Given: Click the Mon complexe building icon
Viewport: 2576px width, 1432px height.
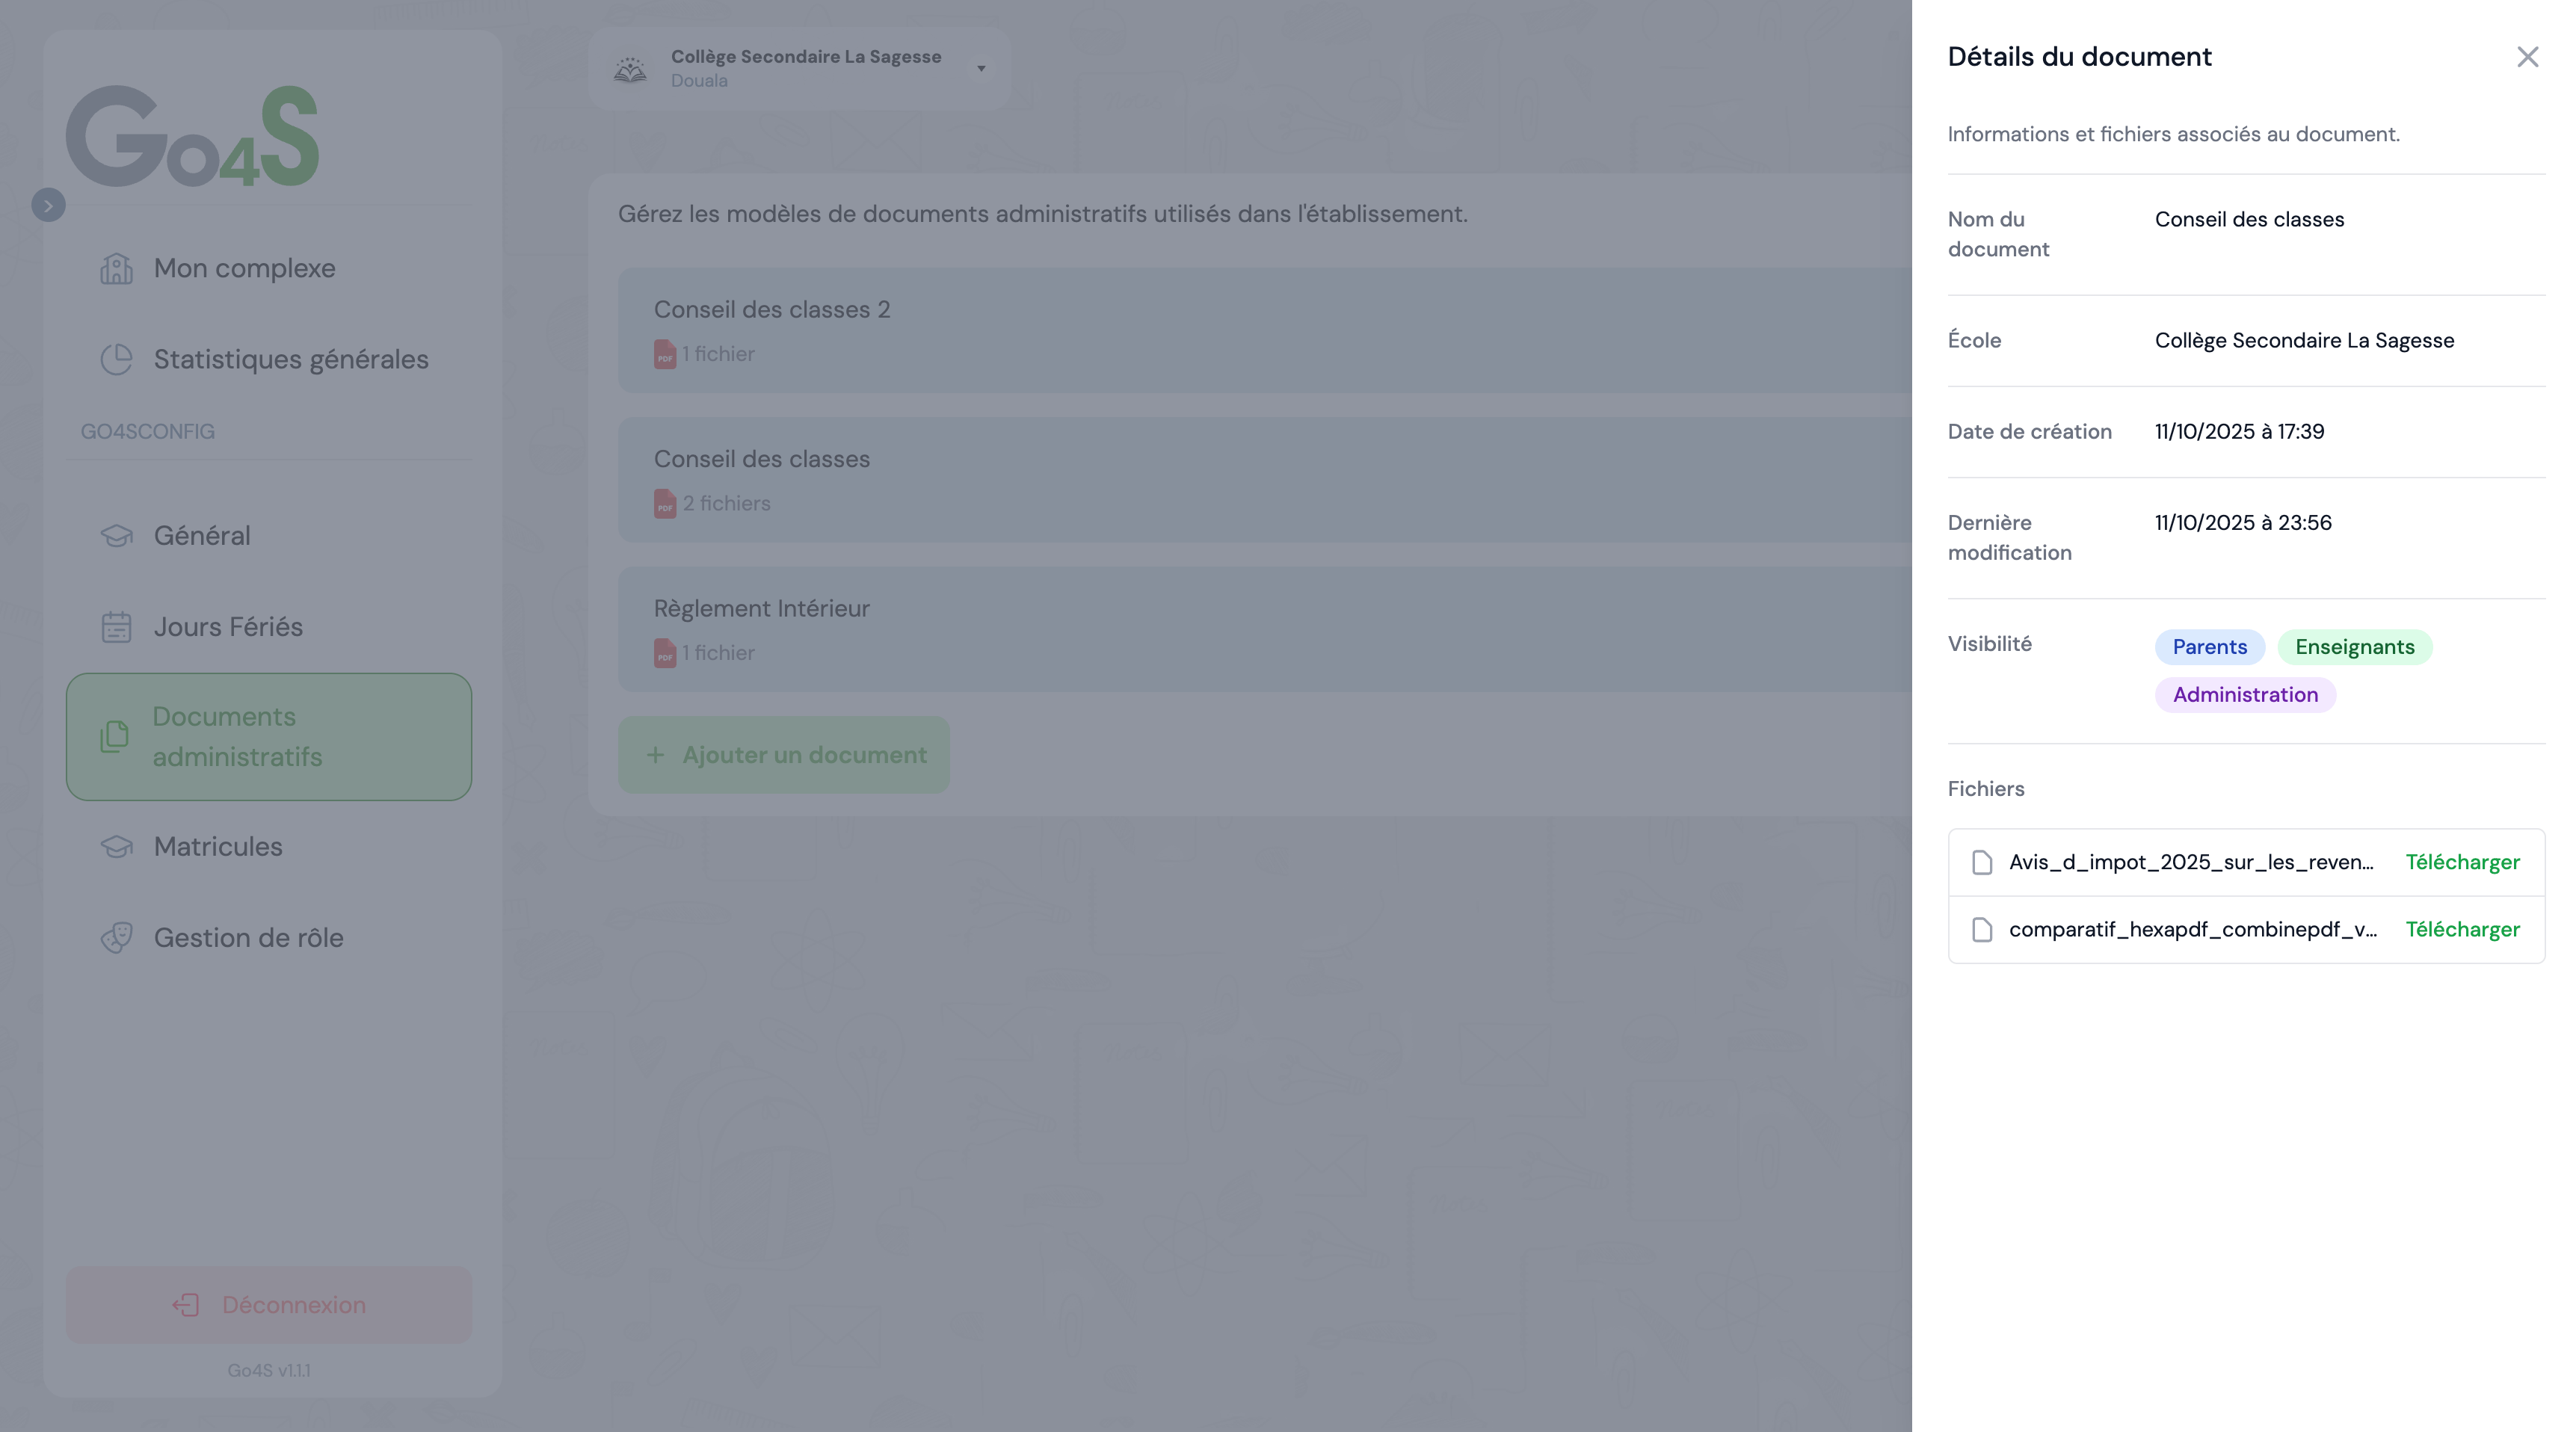Looking at the screenshot, I should [x=116, y=268].
